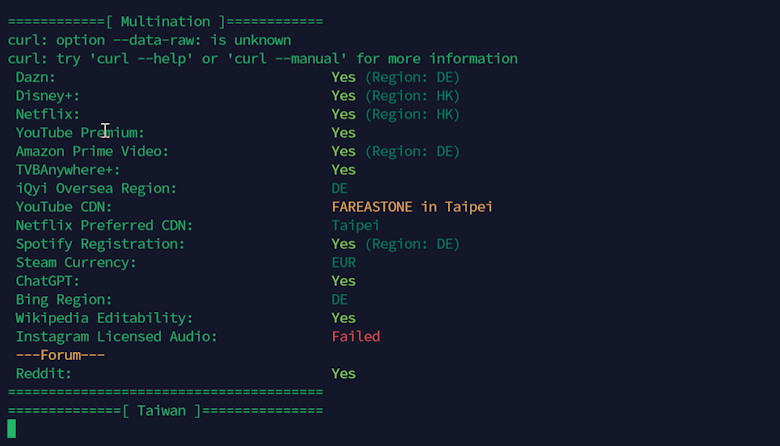Click the Steam Currency EUR value
The image size is (780, 446).
[344, 263]
